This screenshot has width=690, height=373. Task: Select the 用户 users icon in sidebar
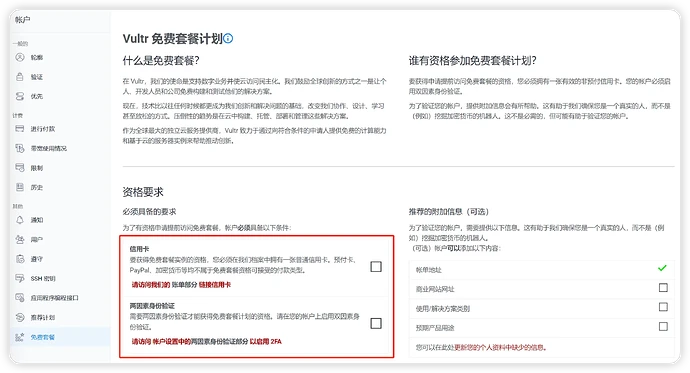(x=20, y=239)
